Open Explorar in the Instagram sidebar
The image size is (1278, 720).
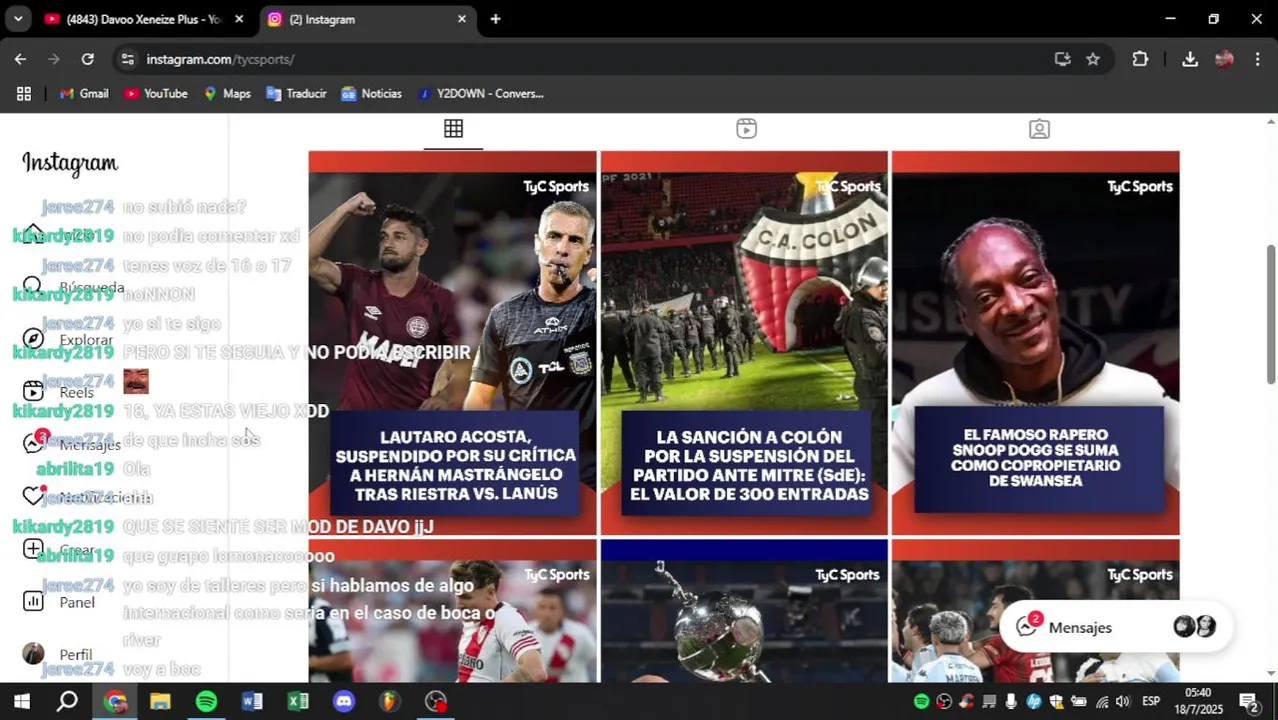pos(69,340)
